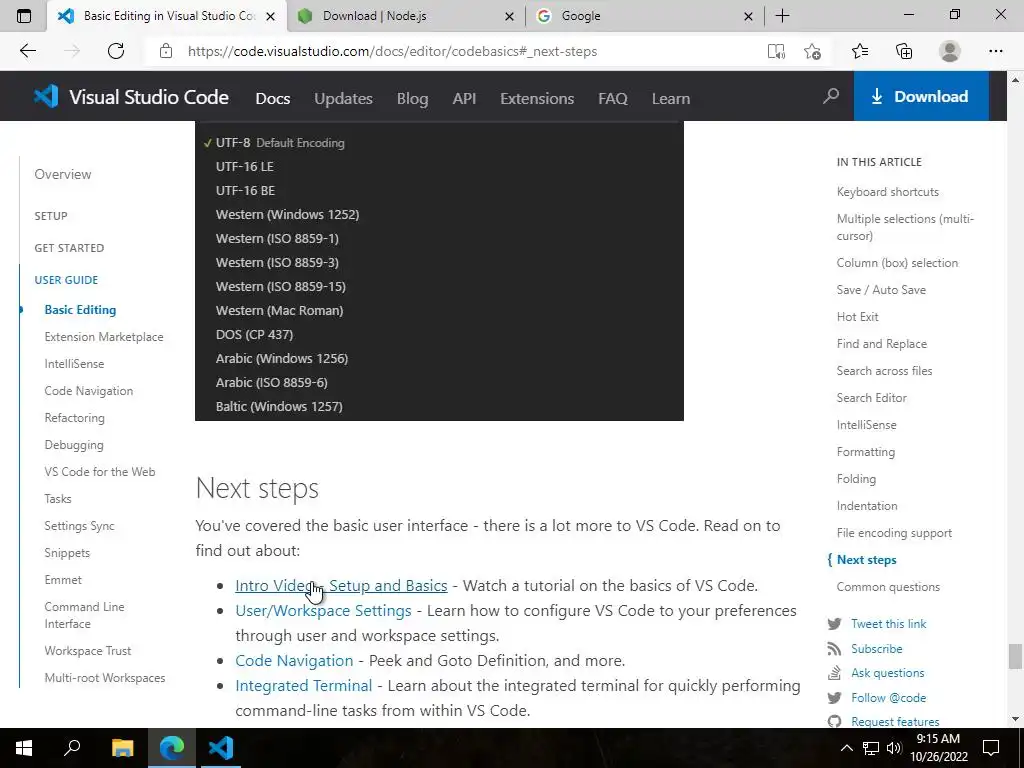Go to the Blog navigation item
The width and height of the screenshot is (1024, 768).
412,98
